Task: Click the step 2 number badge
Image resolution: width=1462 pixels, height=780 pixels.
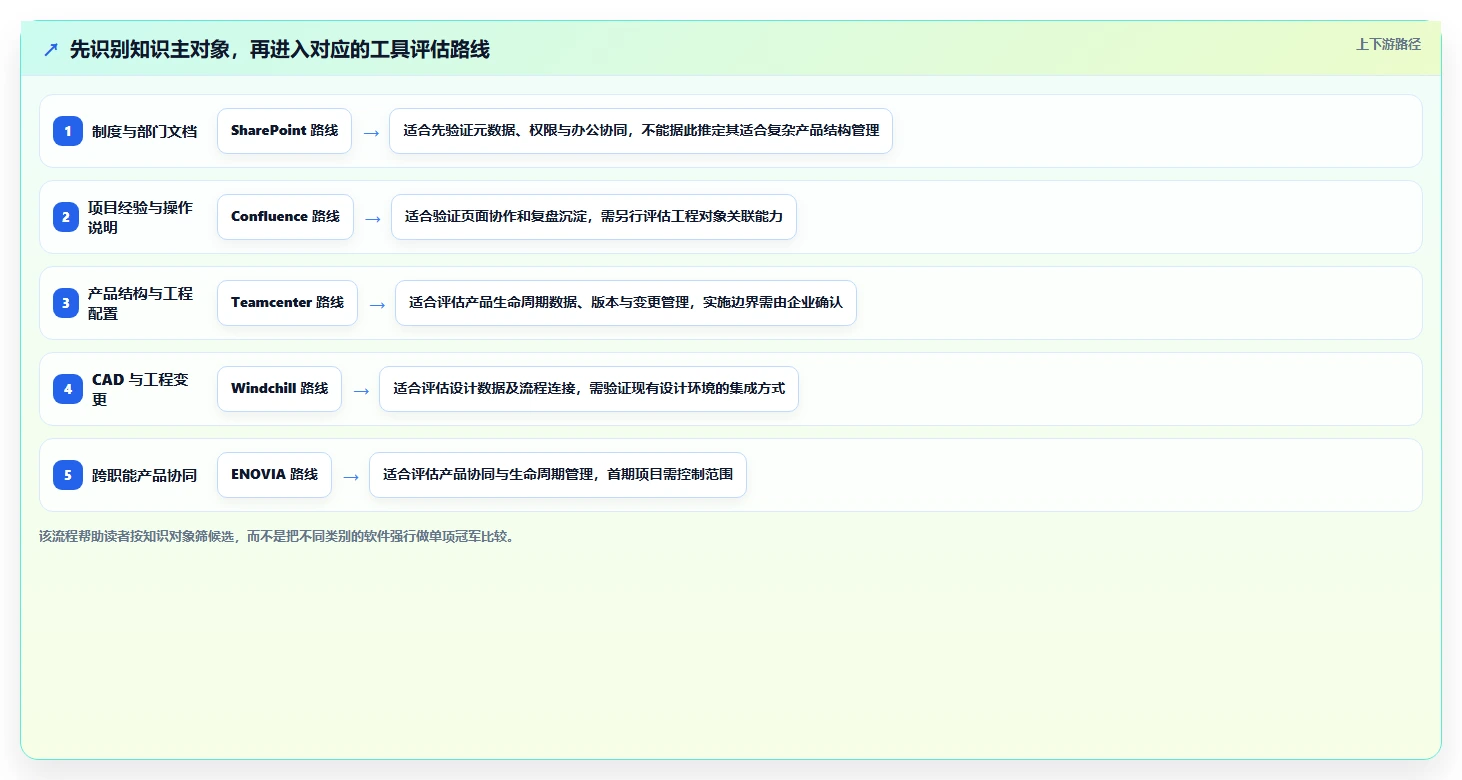Action: (x=66, y=217)
